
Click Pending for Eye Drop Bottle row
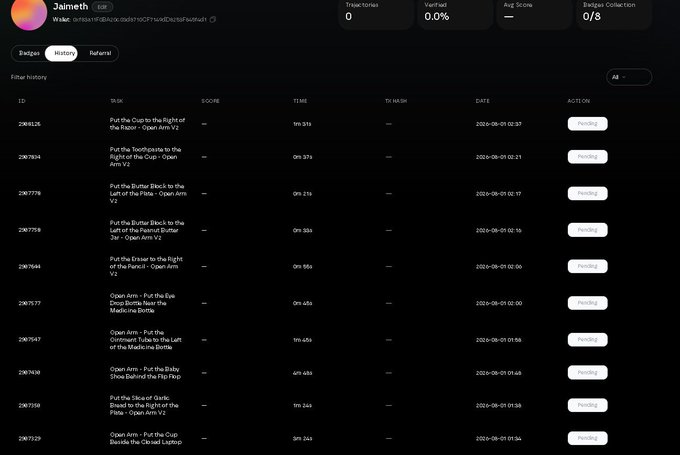587,303
